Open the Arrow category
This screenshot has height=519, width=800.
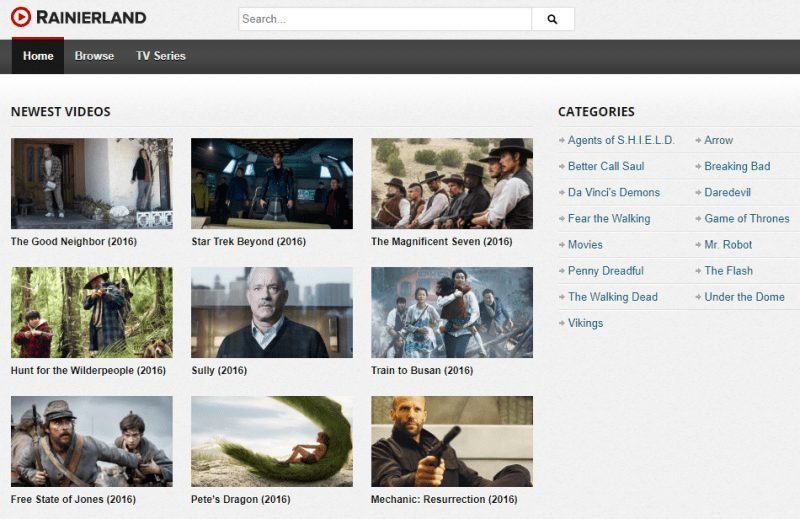click(x=718, y=140)
